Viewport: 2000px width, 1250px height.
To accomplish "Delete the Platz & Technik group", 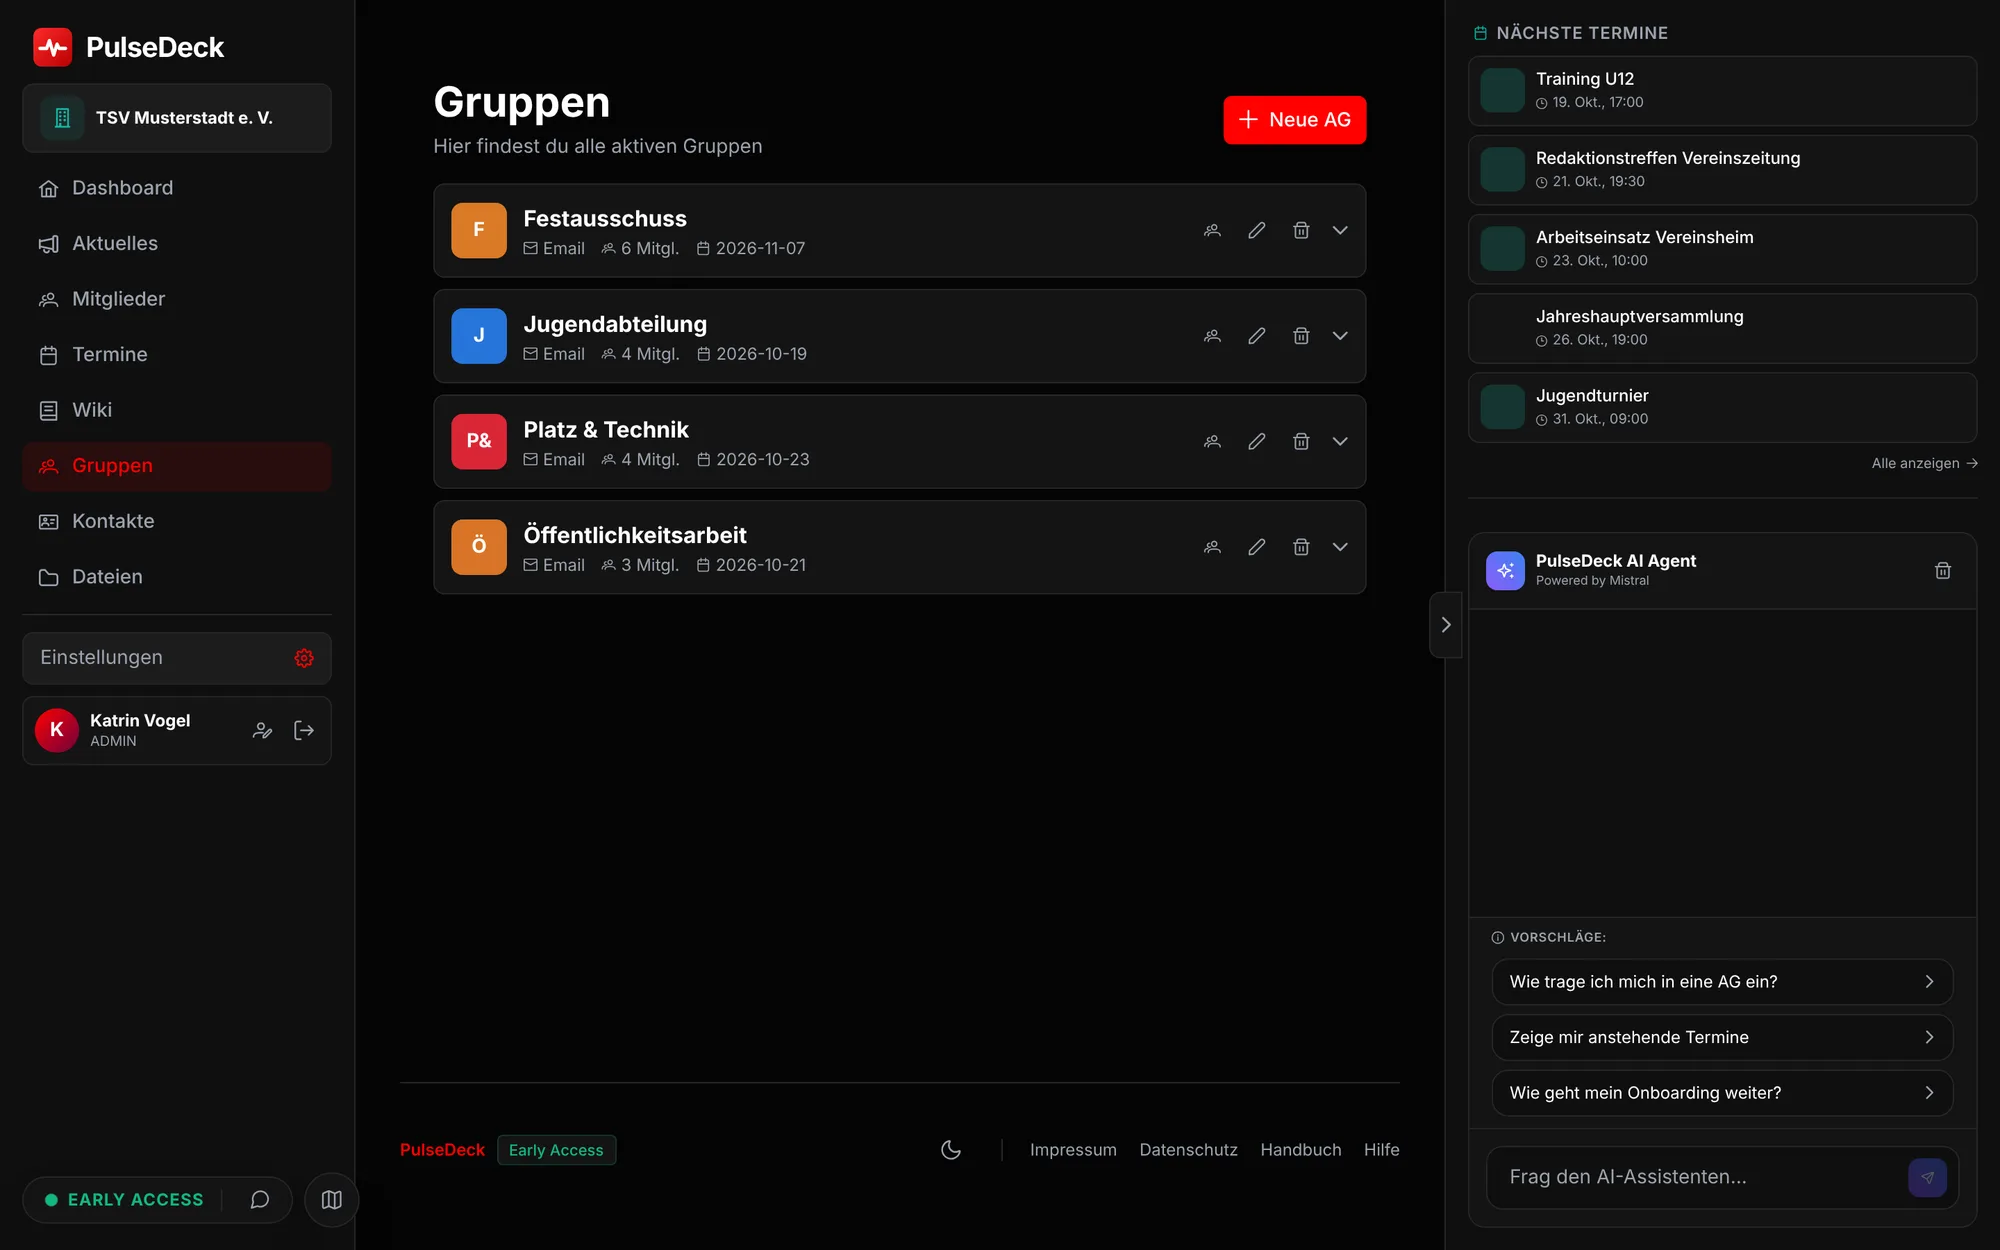I will pos(1301,441).
